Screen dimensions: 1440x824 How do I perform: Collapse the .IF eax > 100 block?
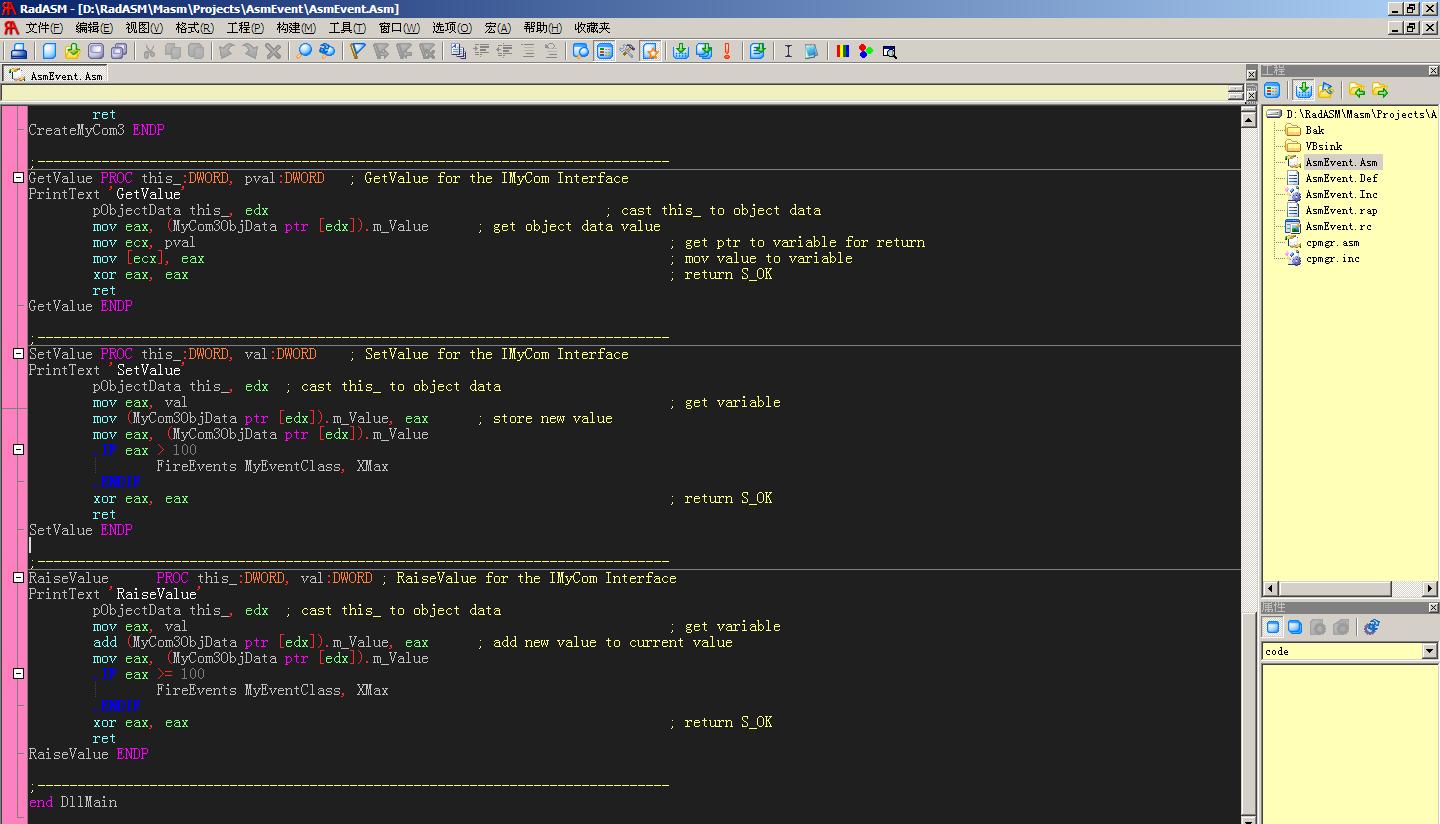pyautogui.click(x=18, y=450)
